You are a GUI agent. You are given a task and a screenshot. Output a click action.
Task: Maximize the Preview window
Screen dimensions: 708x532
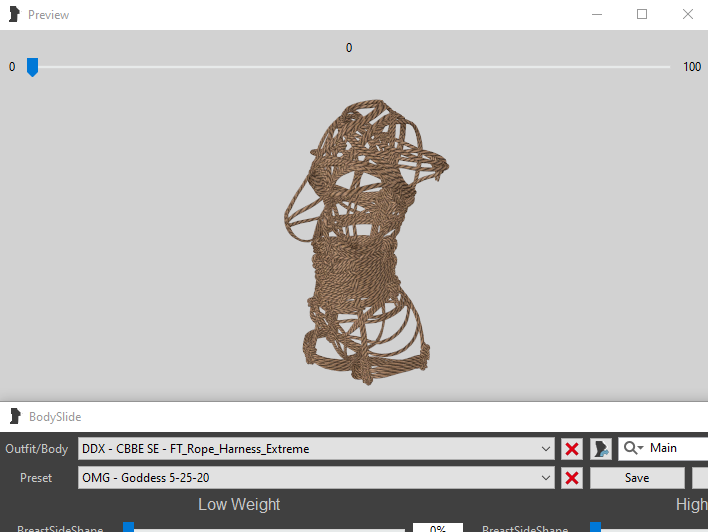click(x=642, y=14)
